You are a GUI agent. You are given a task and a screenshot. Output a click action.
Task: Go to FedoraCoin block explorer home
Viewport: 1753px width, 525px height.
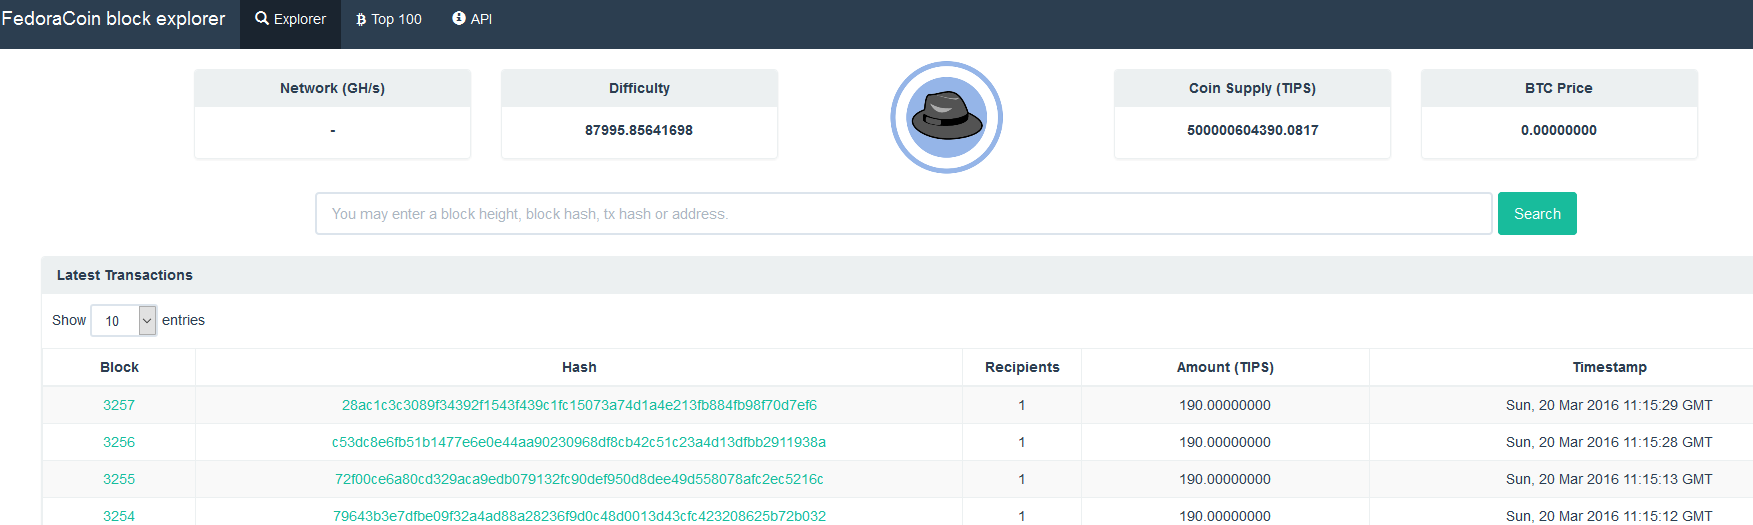click(113, 18)
